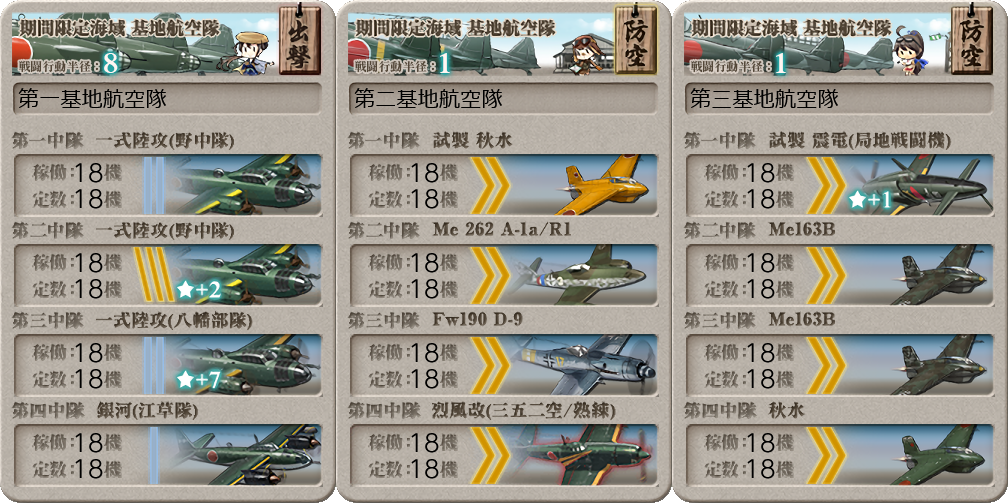Toggle third base 防空 wooden tag
The height and width of the screenshot is (503, 1008).
(x=971, y=40)
